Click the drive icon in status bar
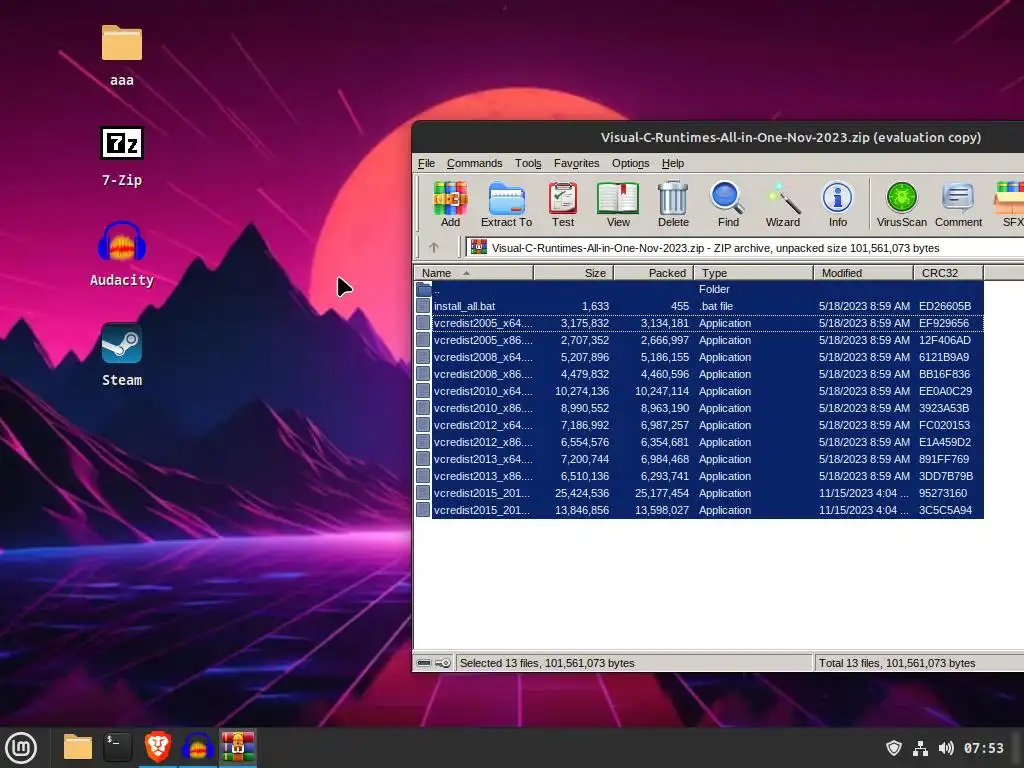1024x768 pixels. 424,663
